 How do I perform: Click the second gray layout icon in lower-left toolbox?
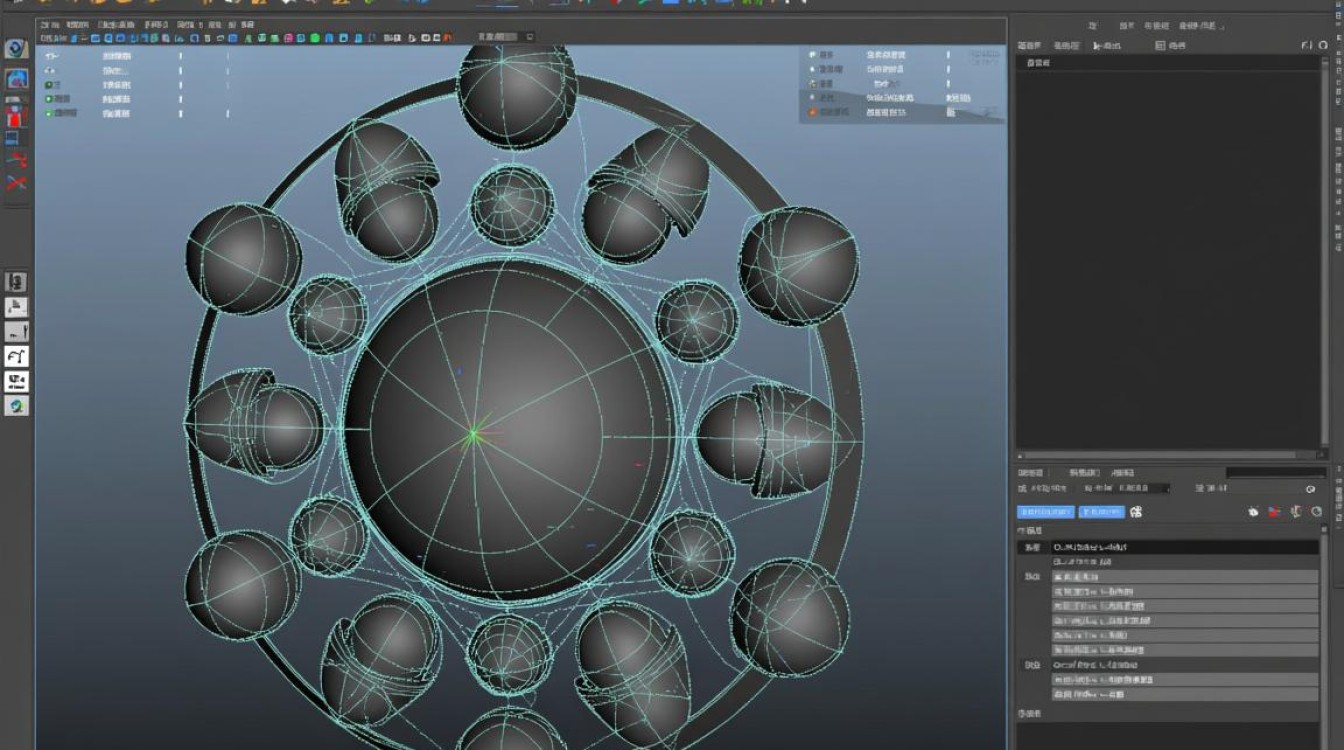[x=16, y=308]
